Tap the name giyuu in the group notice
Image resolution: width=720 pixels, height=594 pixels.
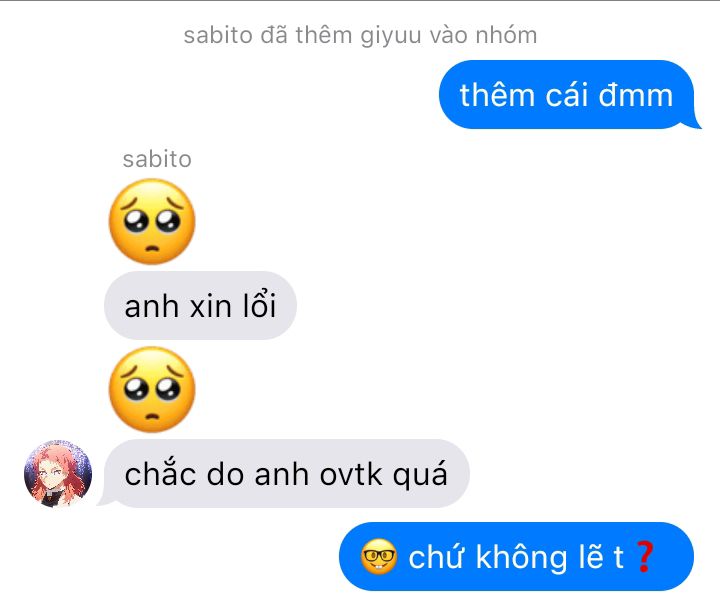391,36
